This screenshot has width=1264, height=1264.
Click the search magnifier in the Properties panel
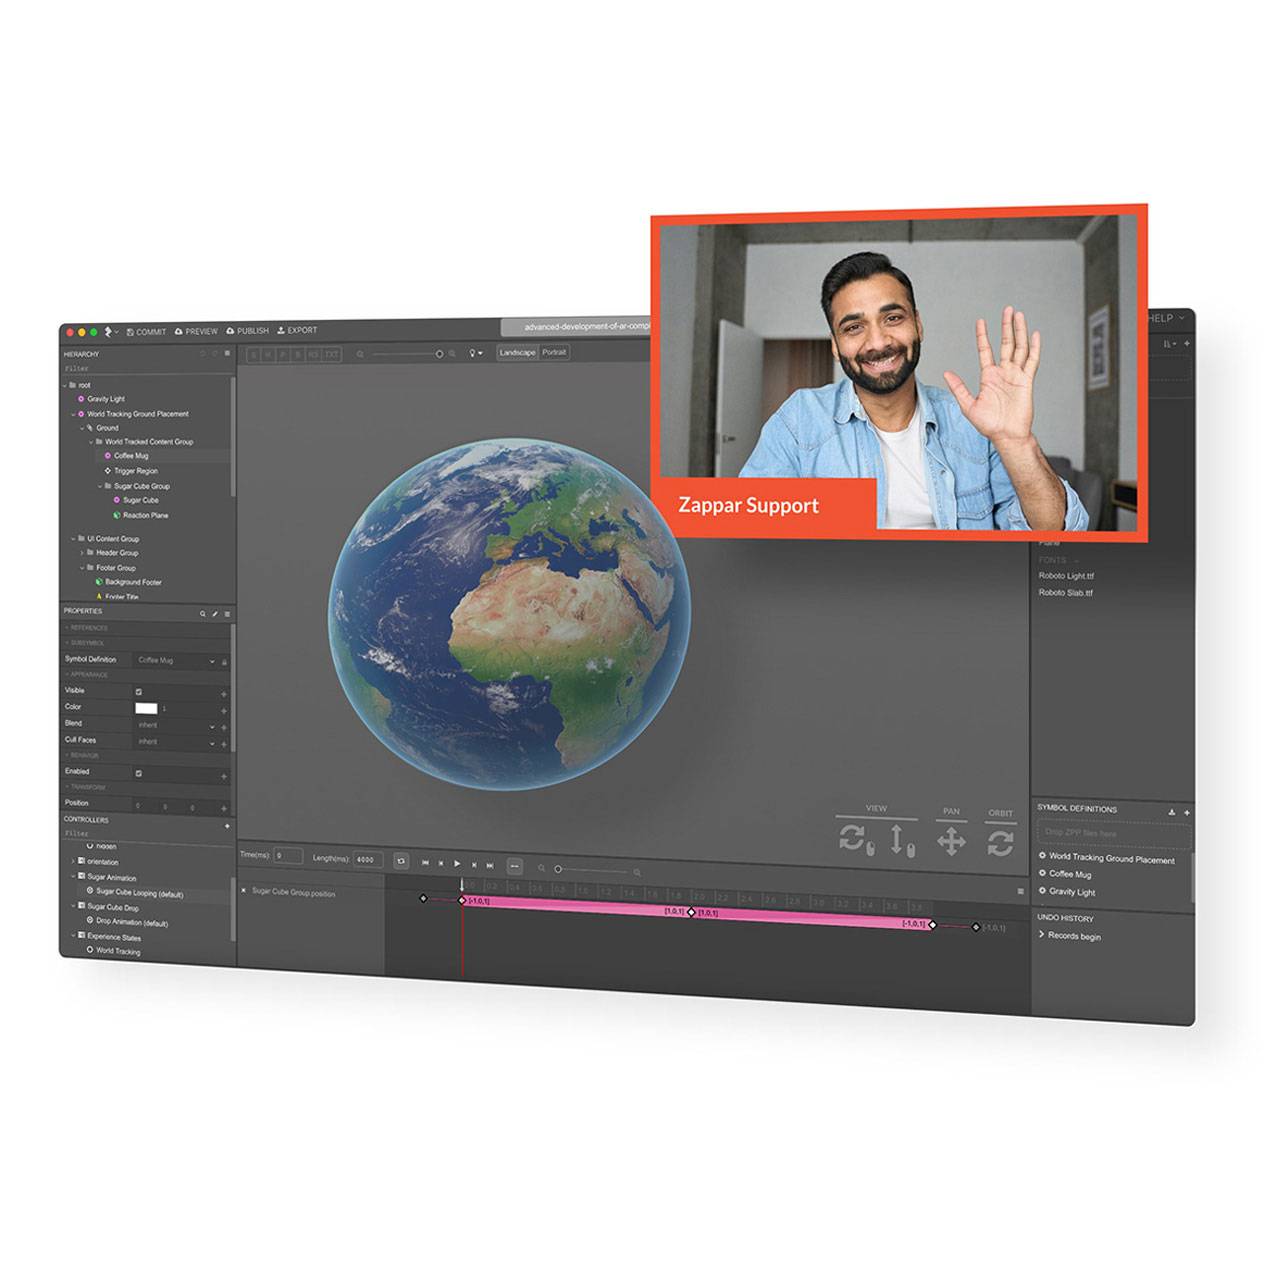(203, 614)
